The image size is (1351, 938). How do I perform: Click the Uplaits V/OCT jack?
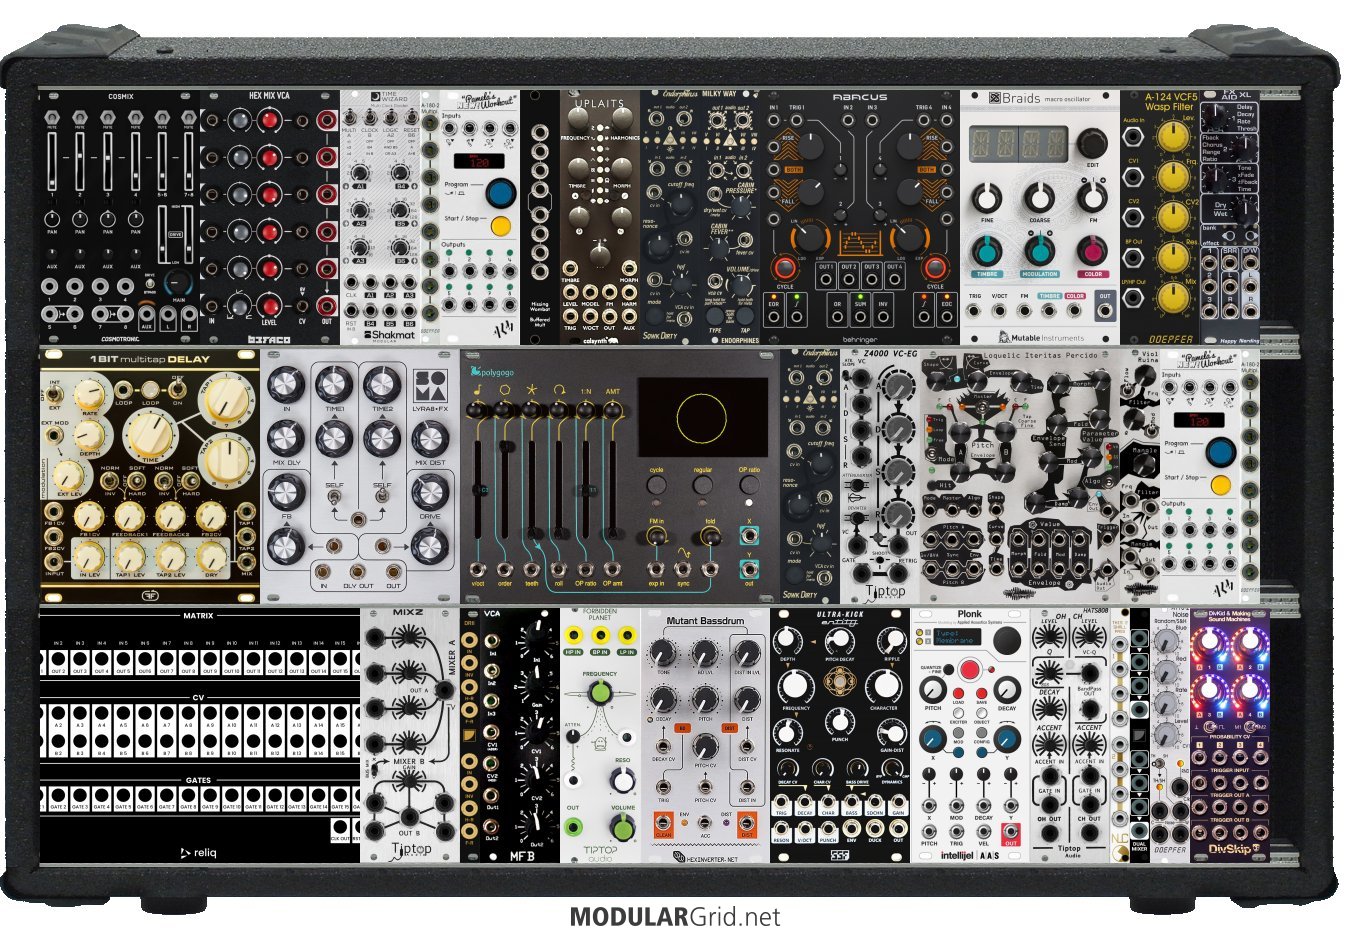(590, 317)
